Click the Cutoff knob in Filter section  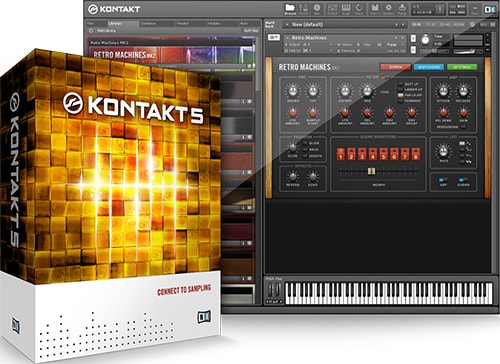[345, 90]
